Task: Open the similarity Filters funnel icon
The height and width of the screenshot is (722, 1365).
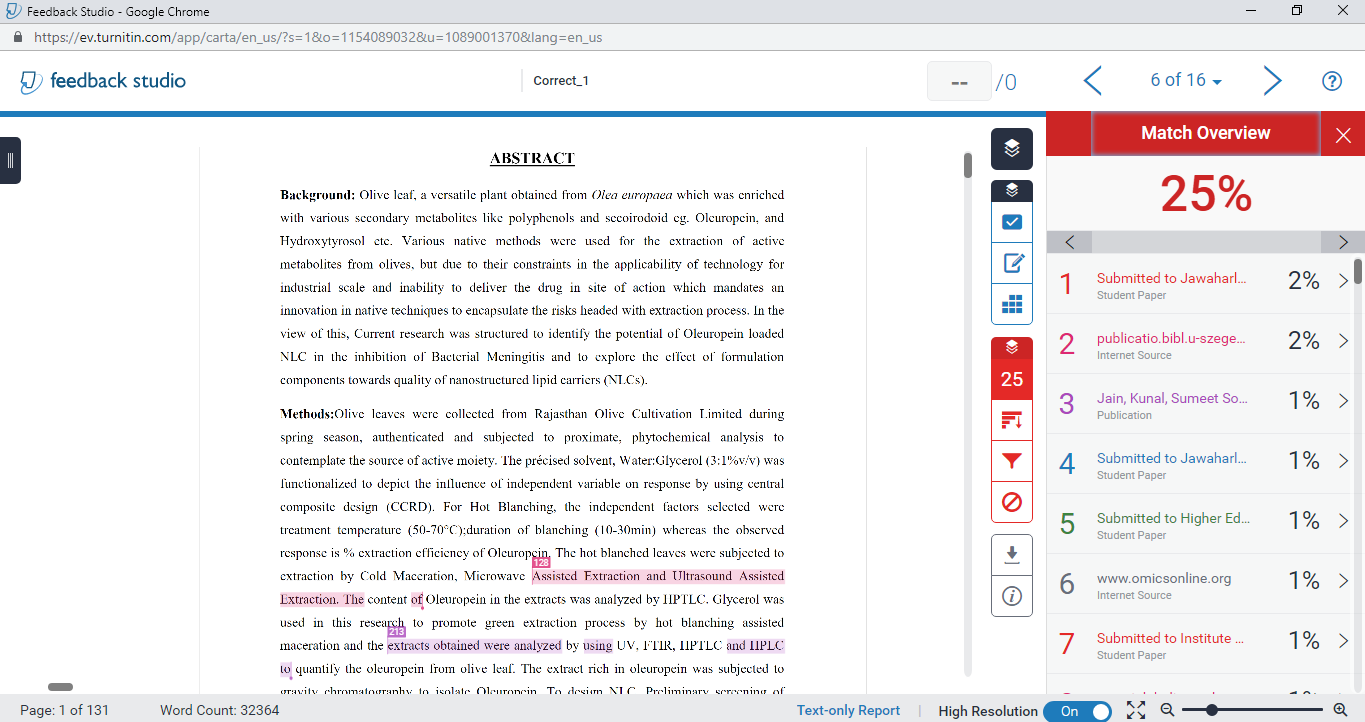Action: point(1011,461)
